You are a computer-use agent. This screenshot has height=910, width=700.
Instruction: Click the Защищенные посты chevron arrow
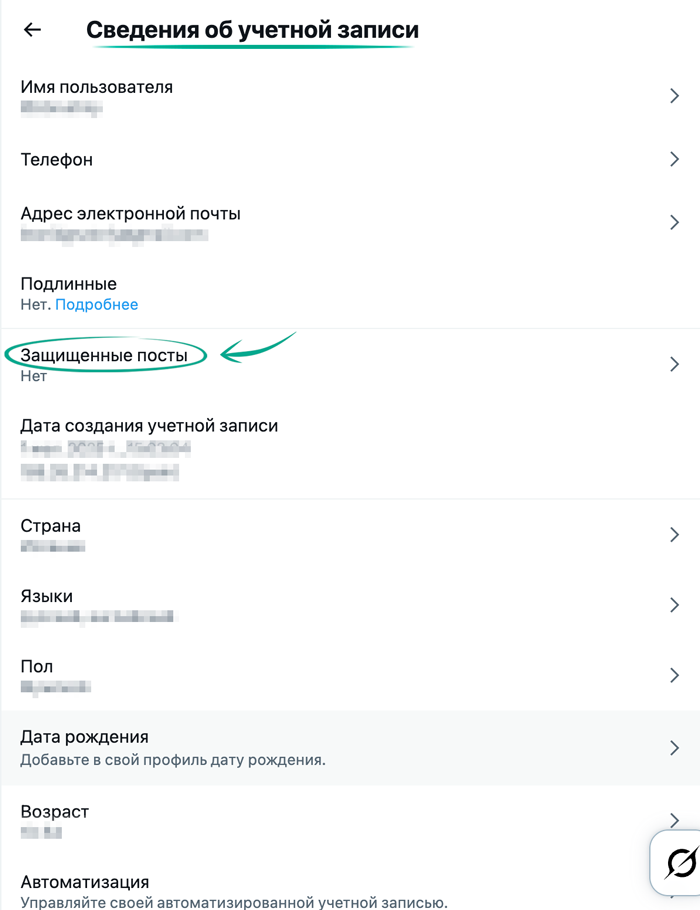[675, 364]
